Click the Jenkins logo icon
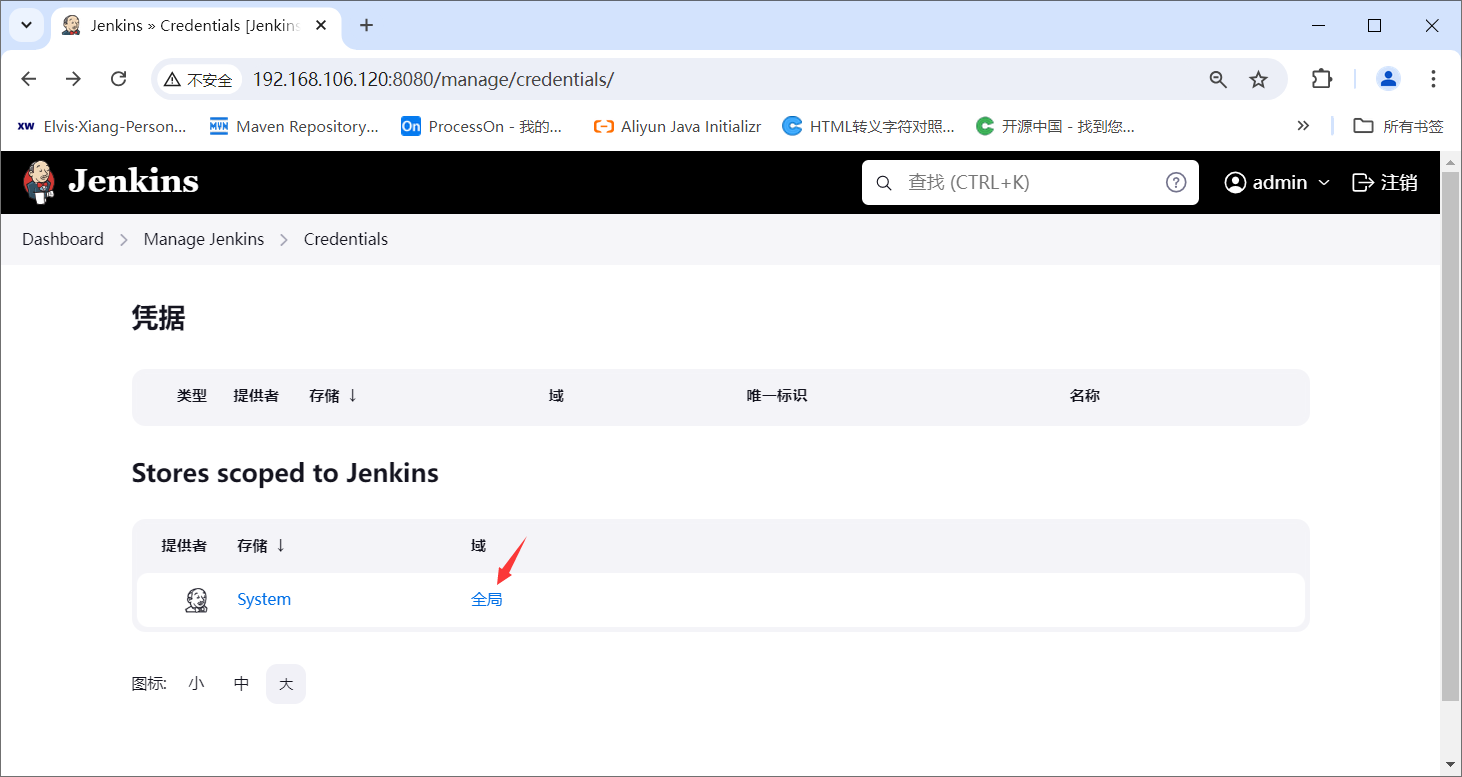The height and width of the screenshot is (777, 1462). coord(39,182)
